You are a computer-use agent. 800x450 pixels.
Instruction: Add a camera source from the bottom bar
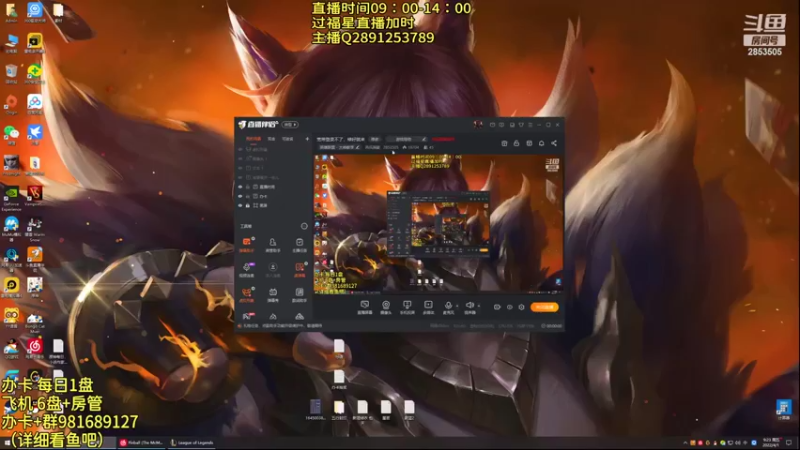[386, 307]
